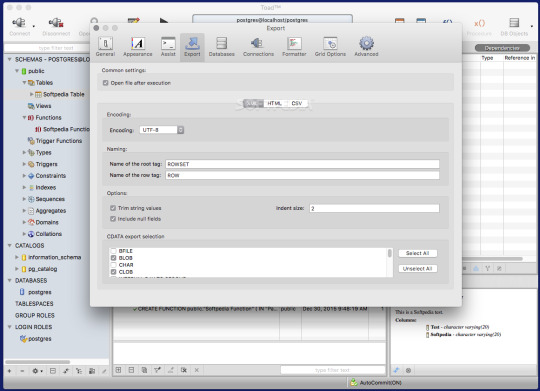Open the Formatter preferences pane

pos(294,47)
